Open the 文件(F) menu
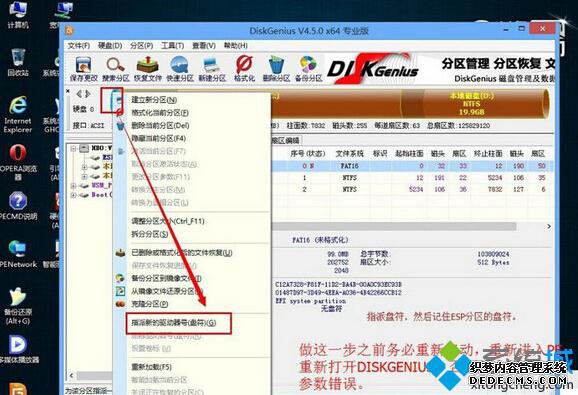 tap(79, 46)
